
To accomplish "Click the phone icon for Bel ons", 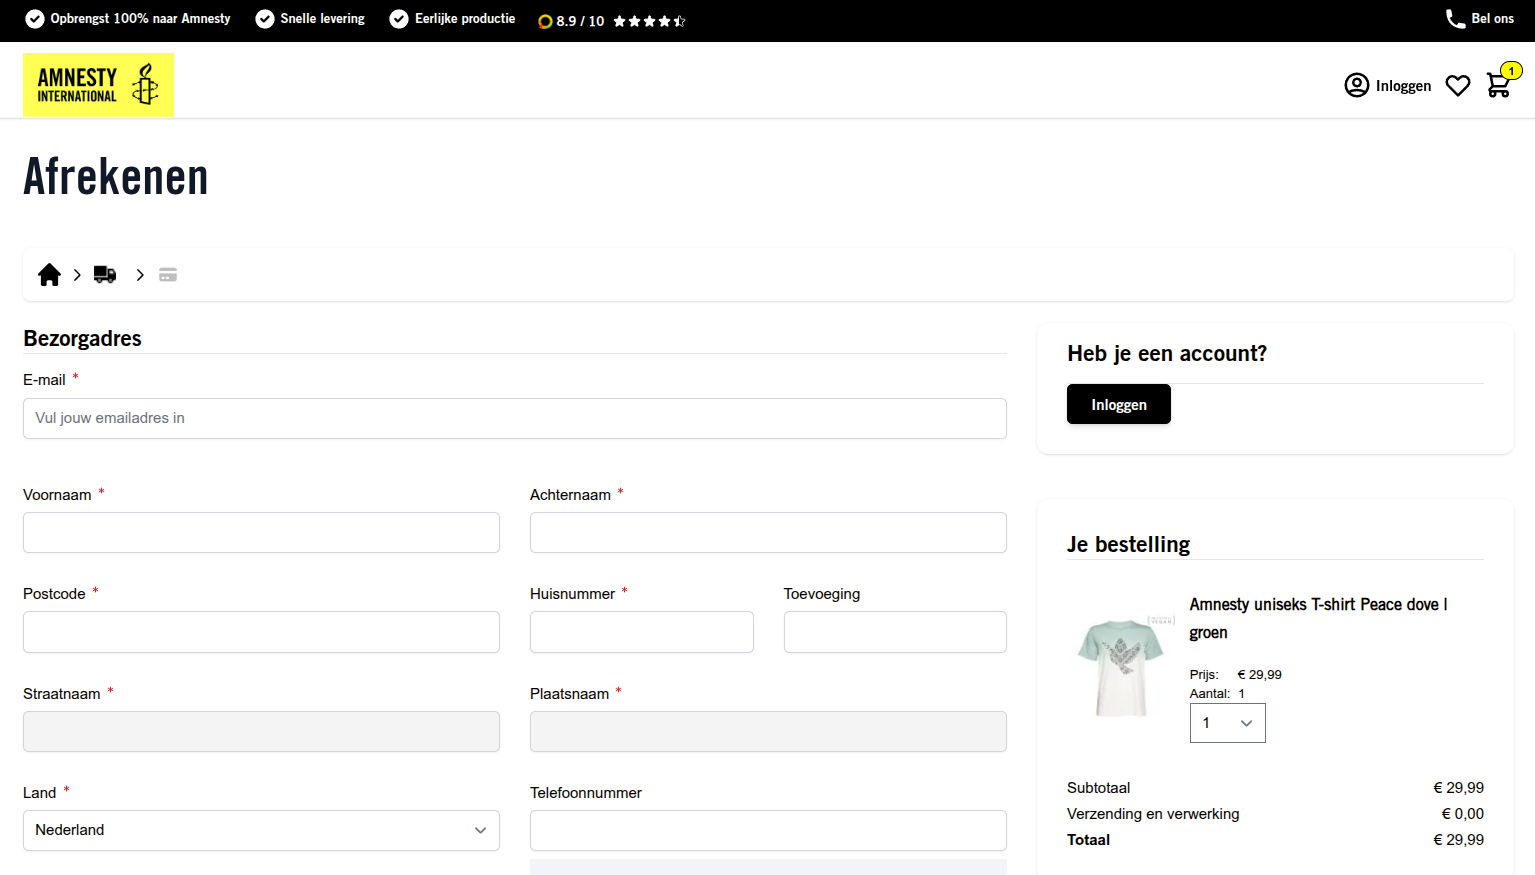I will pyautogui.click(x=1455, y=19).
